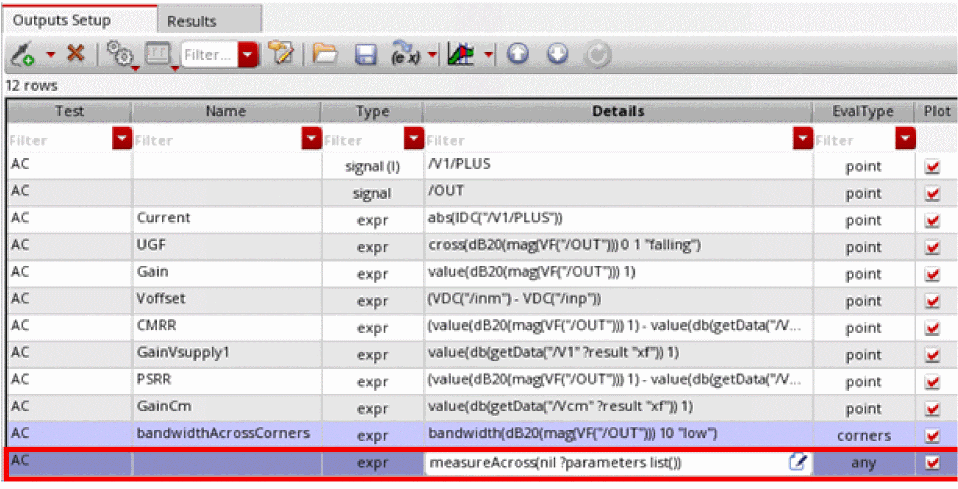Click the 'signal (I)' type cell
Image resolution: width=958 pixels, height=489 pixels.
372,166
